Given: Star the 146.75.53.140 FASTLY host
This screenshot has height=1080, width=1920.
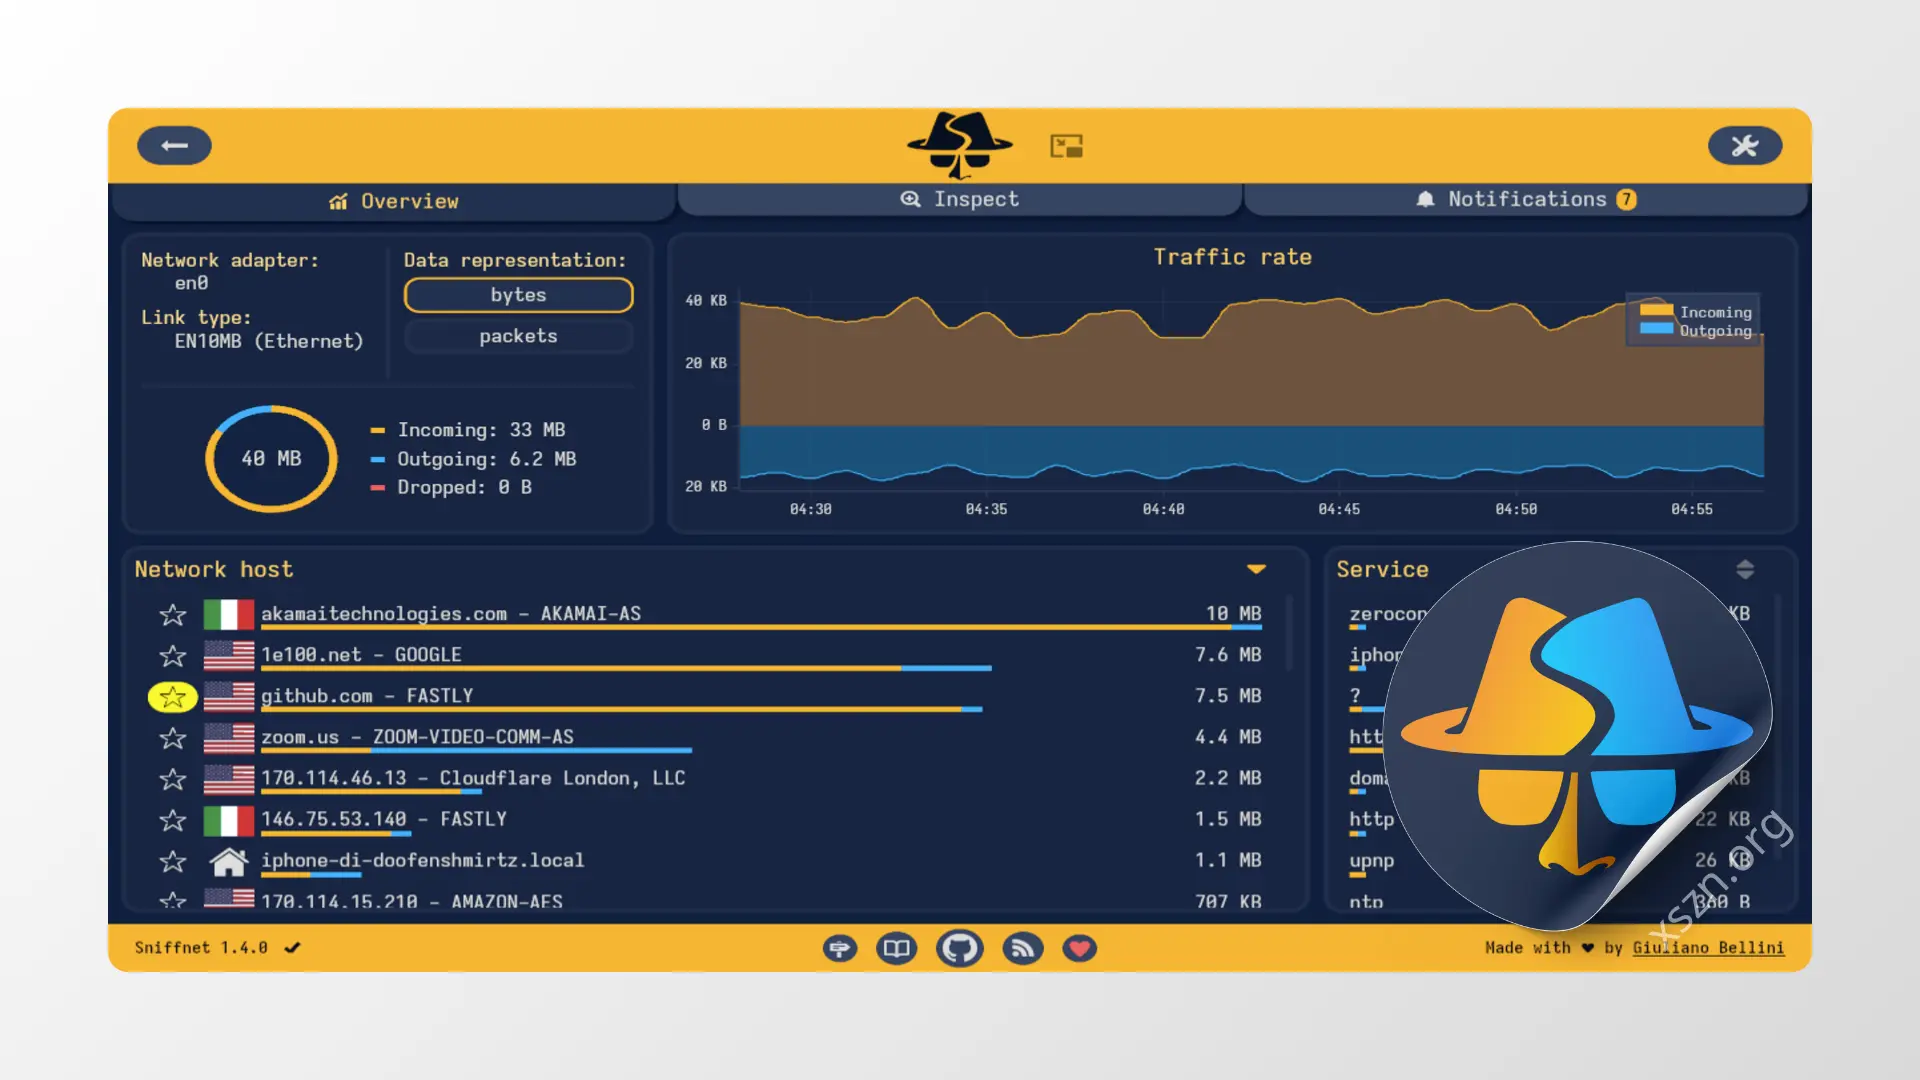Looking at the screenshot, I should pos(173,820).
